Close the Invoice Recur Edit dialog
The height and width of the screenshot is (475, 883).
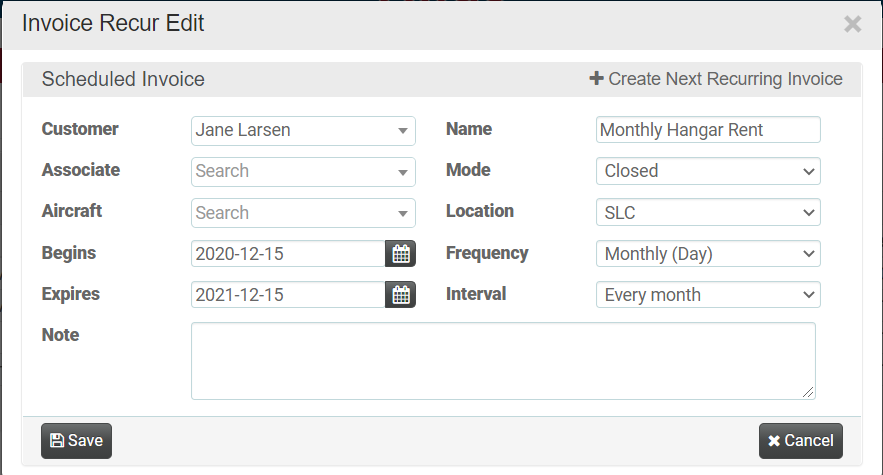tap(852, 25)
